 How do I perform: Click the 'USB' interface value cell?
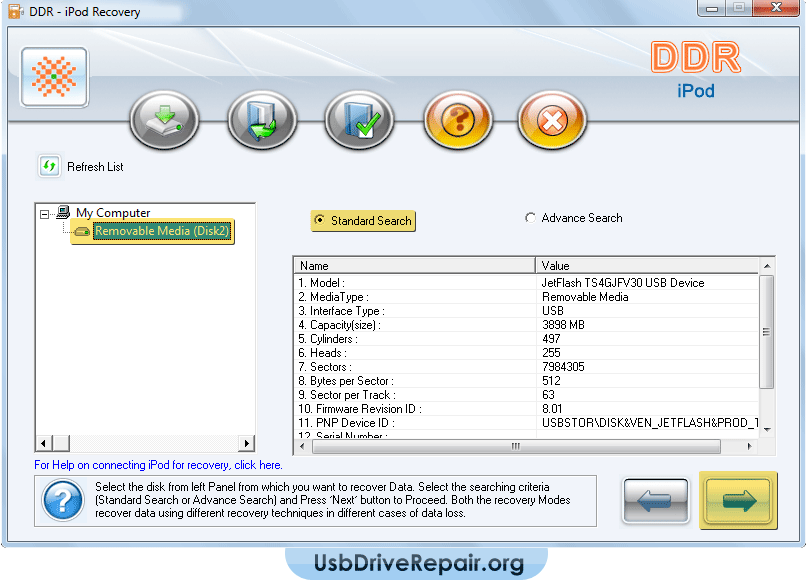click(x=553, y=311)
